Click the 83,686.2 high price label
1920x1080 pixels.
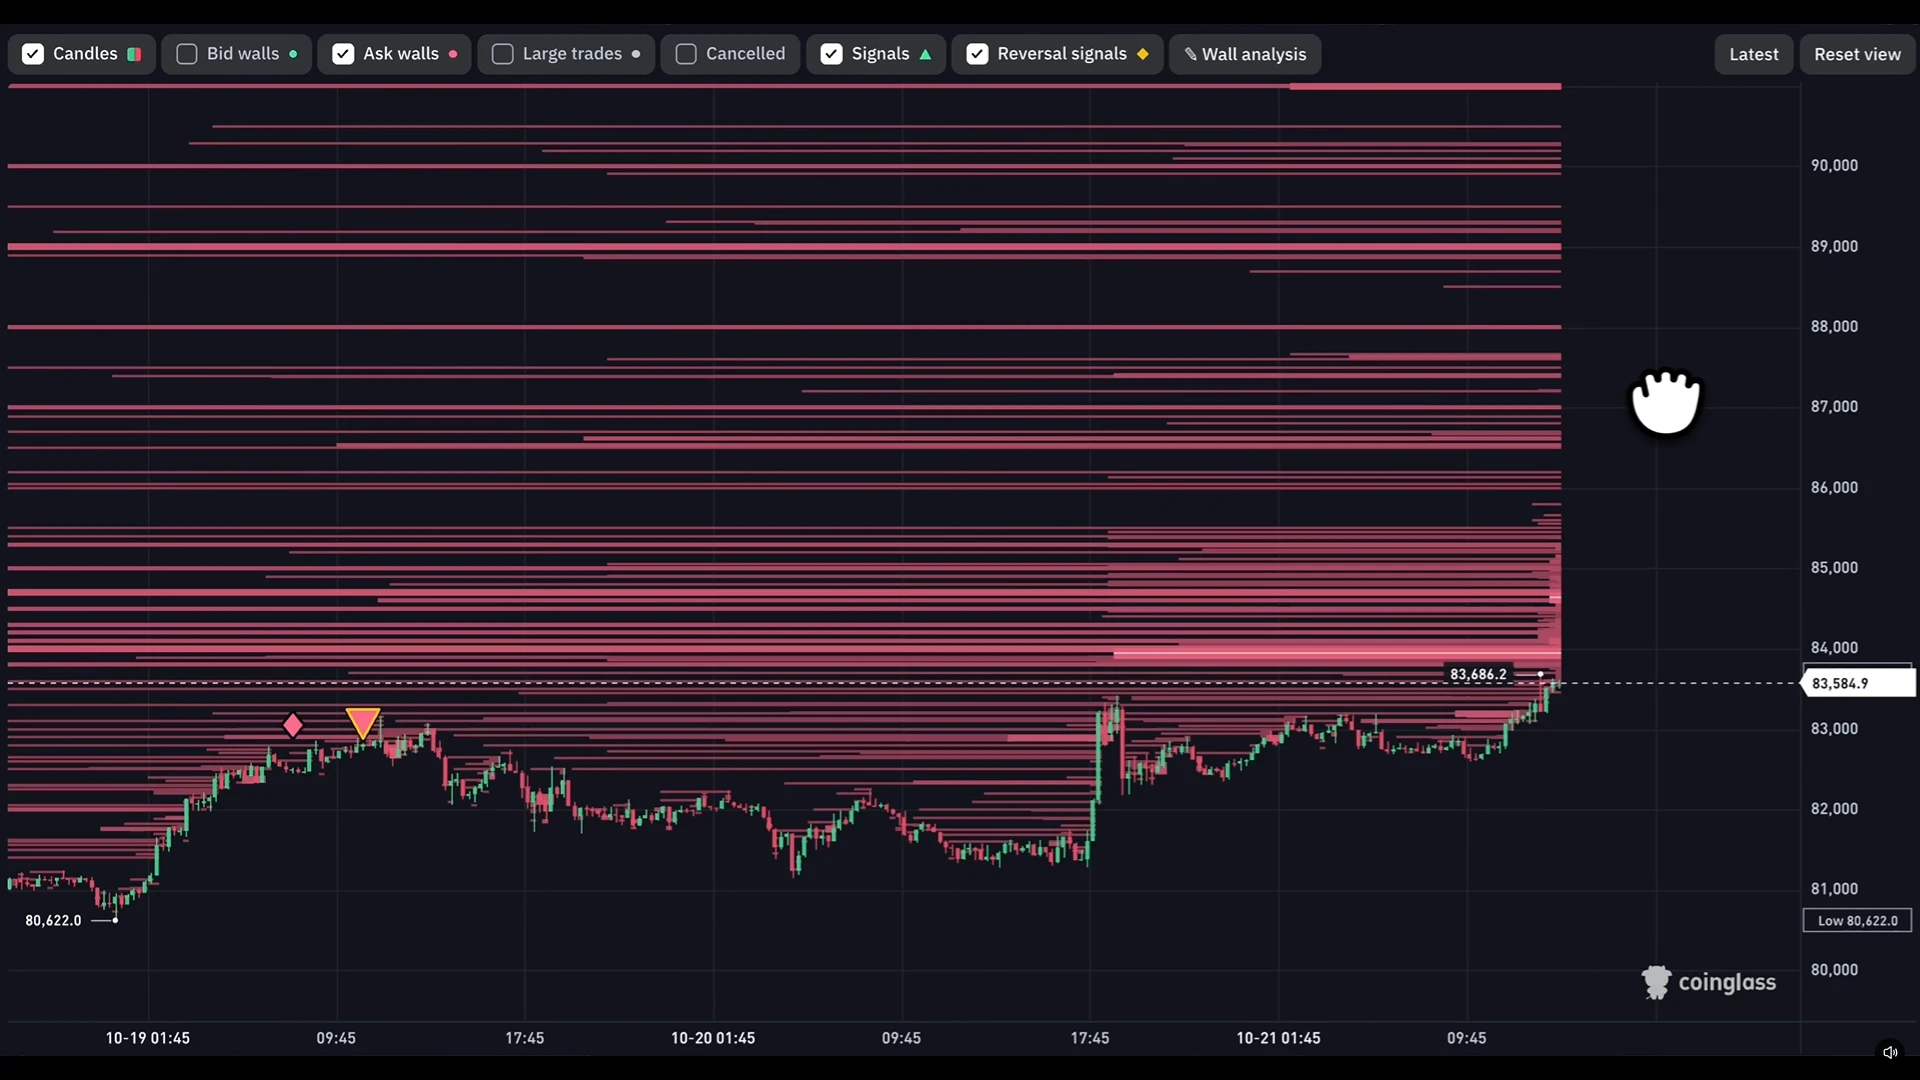pos(1478,674)
